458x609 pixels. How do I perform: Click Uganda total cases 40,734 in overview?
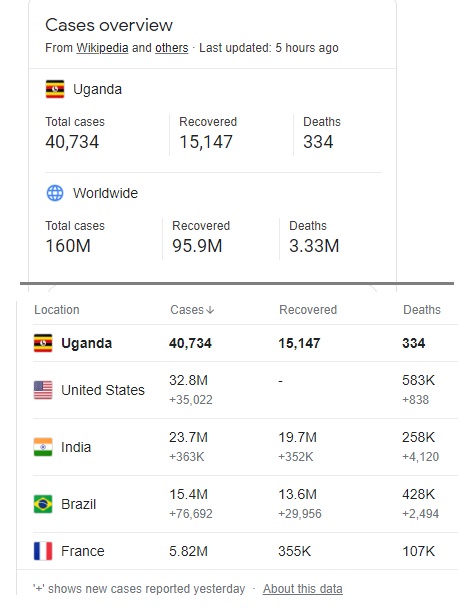point(72,142)
